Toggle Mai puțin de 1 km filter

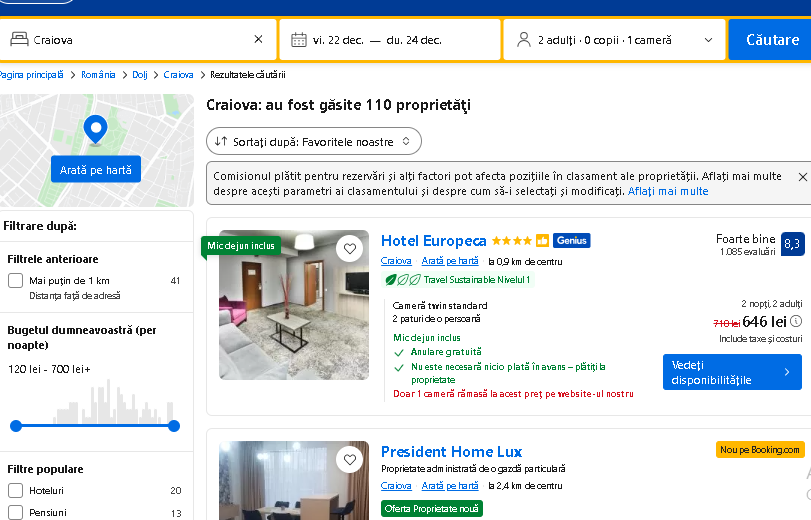point(16,280)
